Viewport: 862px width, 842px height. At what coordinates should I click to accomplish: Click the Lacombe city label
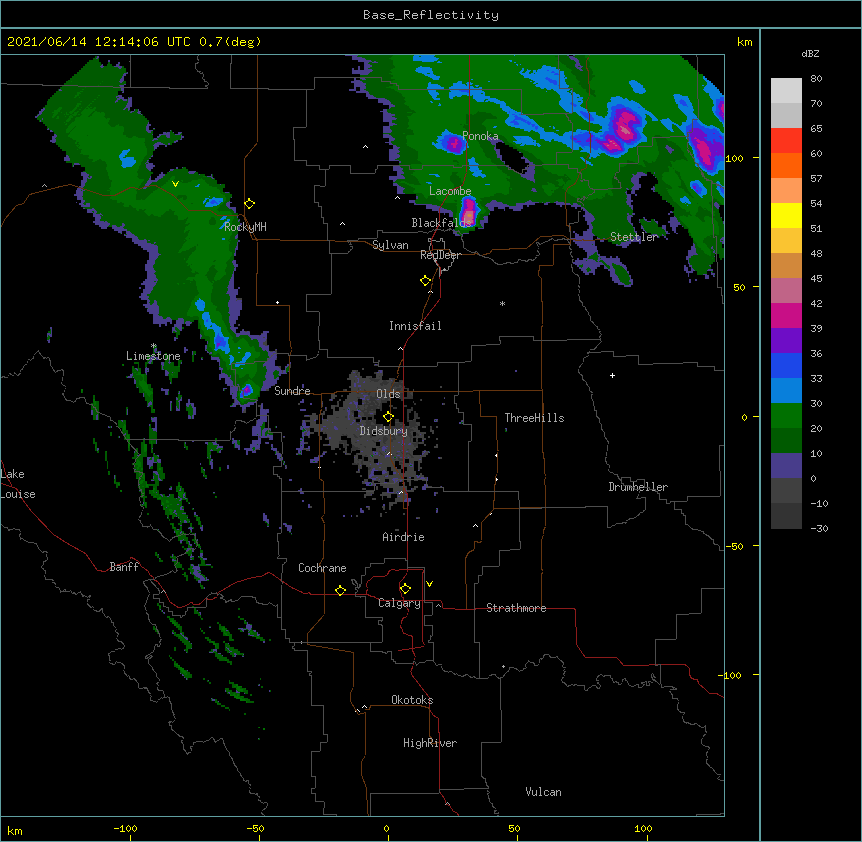[450, 191]
